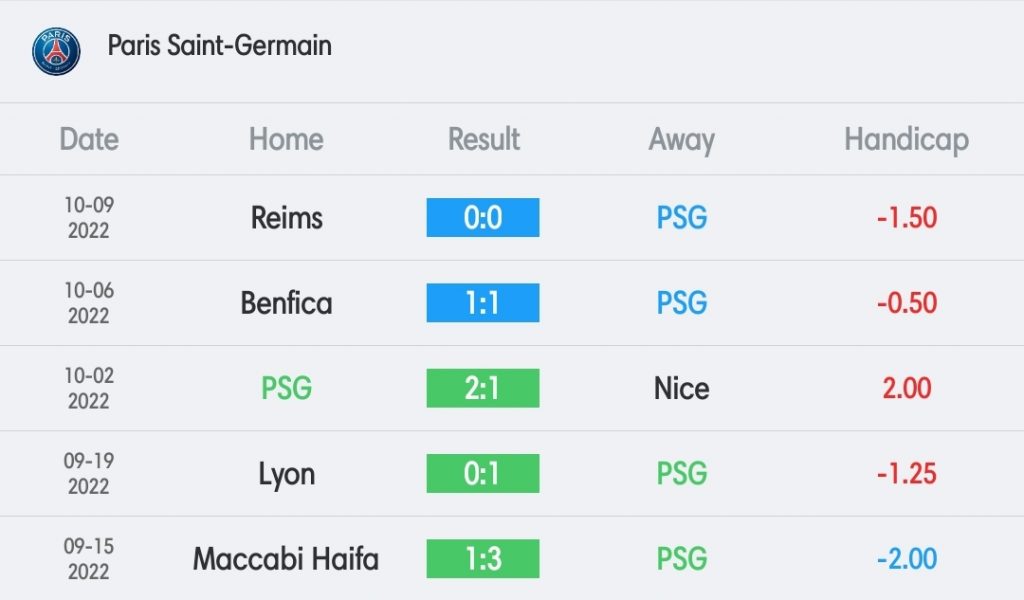Open the Benfica 1:1 result badge
The width and height of the screenshot is (1024, 600).
point(483,303)
